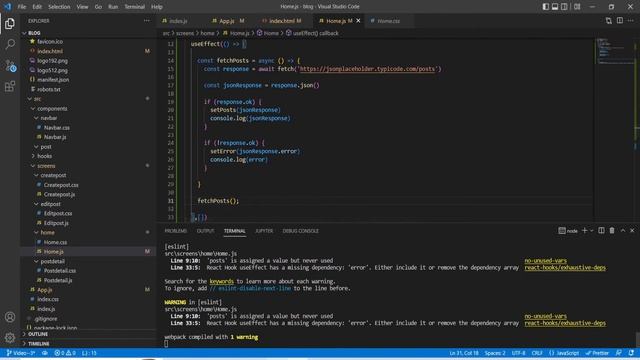Click the Ln 31, Col 18 cursor position
Viewport: 640px width, 360px height.
pyautogui.click(x=464, y=353)
